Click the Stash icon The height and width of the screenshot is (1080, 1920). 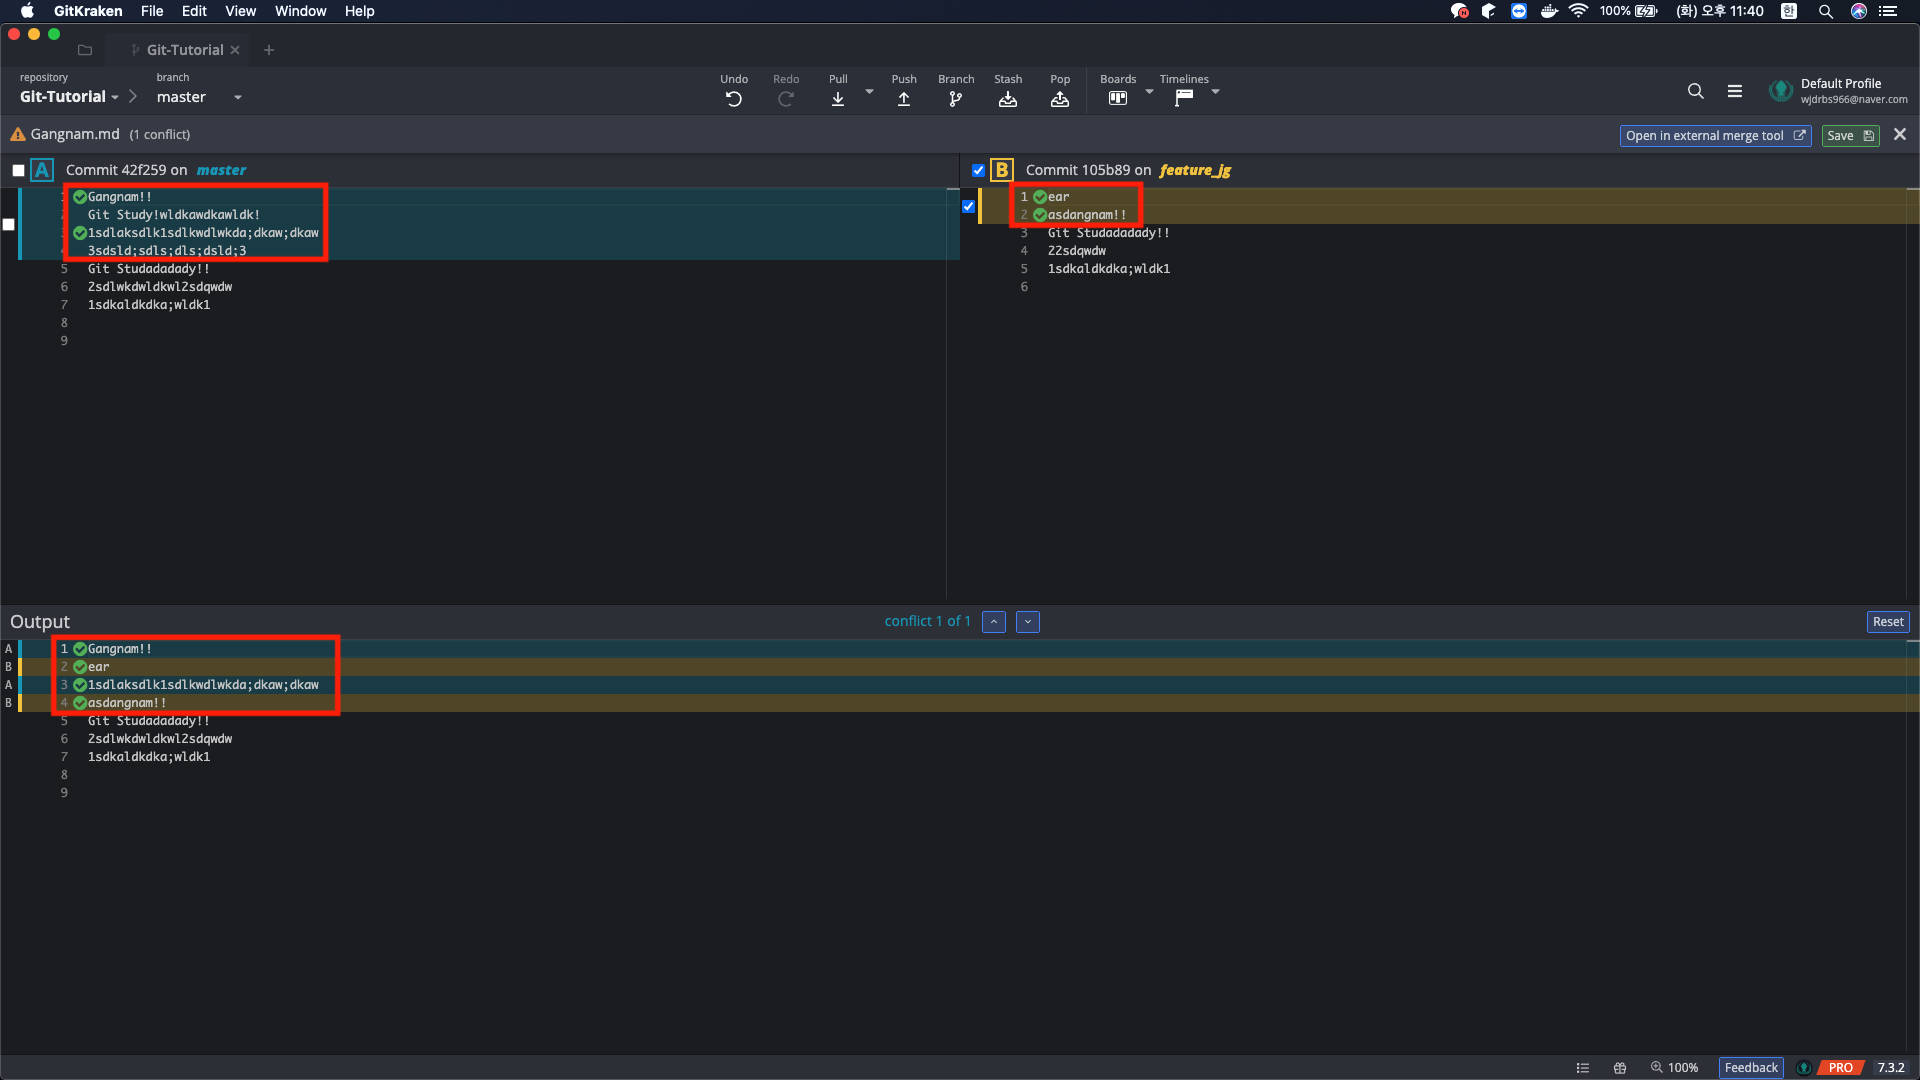click(1008, 99)
